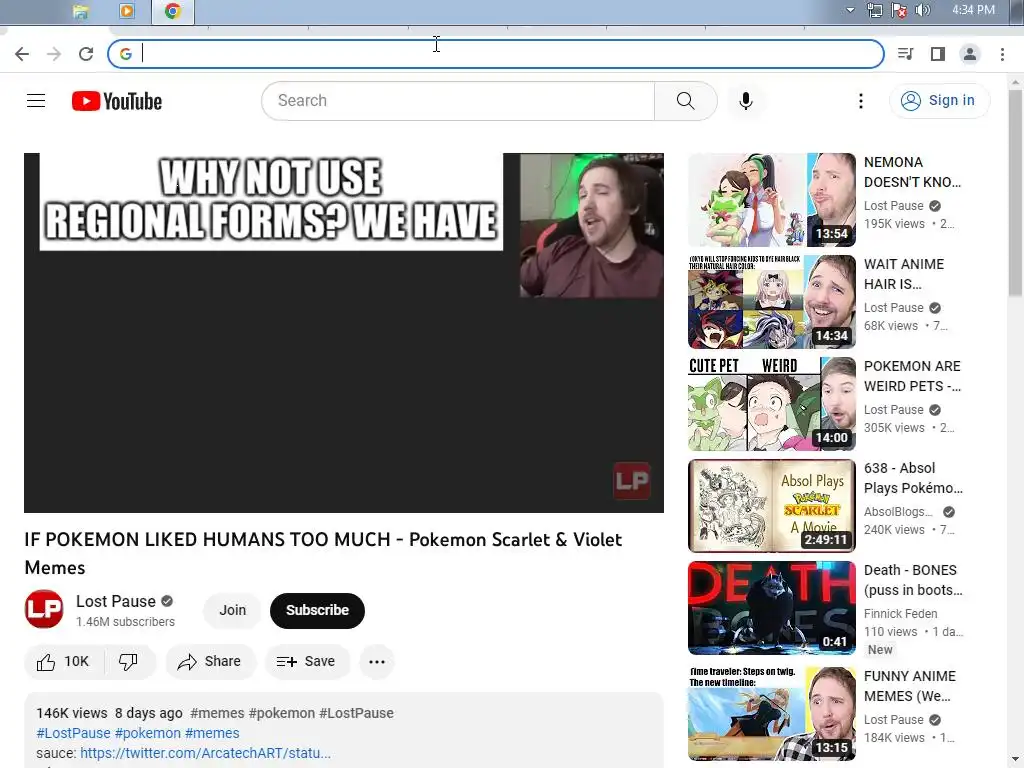Open Chrome three-dot menu

point(1002,54)
